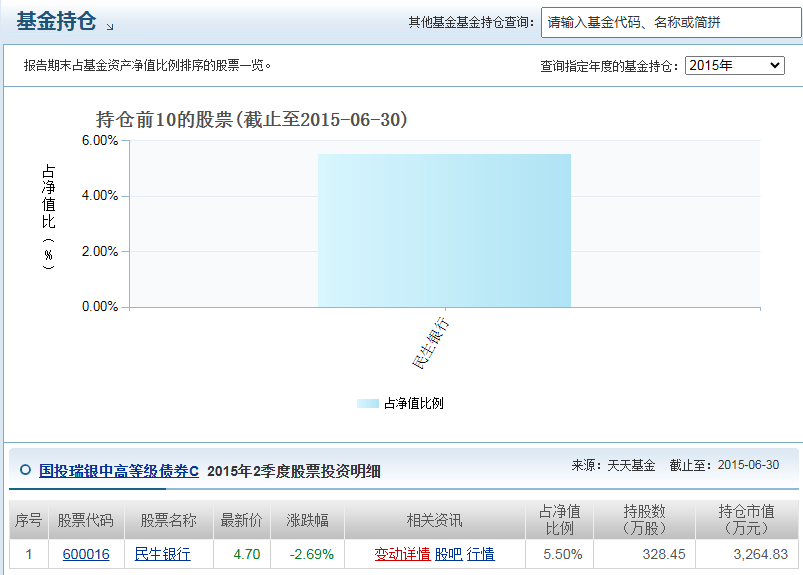This screenshot has width=803, height=575.
Task: Click the 民生银行 x-axis label
Action: click(431, 343)
